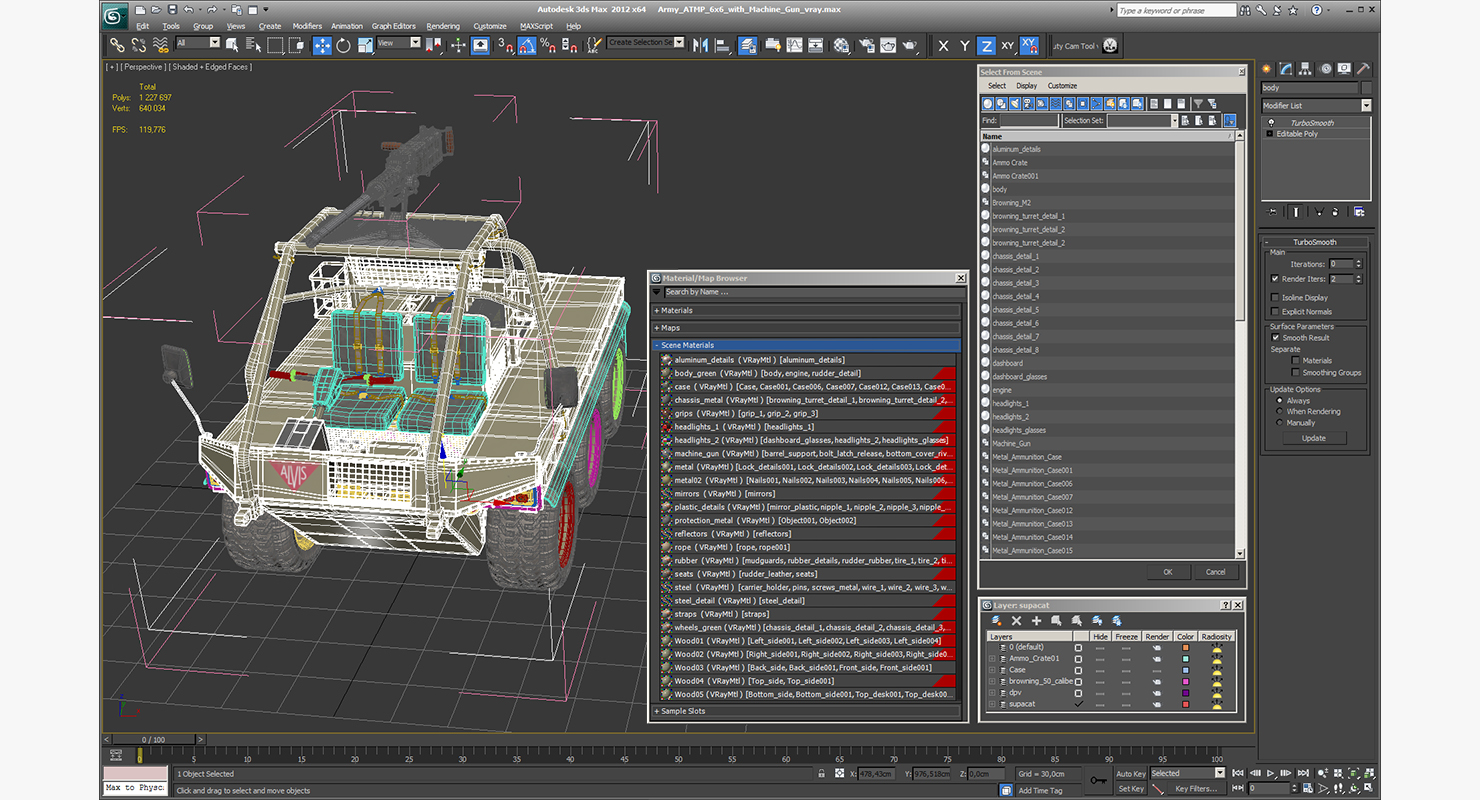Click the supacat layer red color swatch
1480x800 pixels.
tap(1186, 704)
